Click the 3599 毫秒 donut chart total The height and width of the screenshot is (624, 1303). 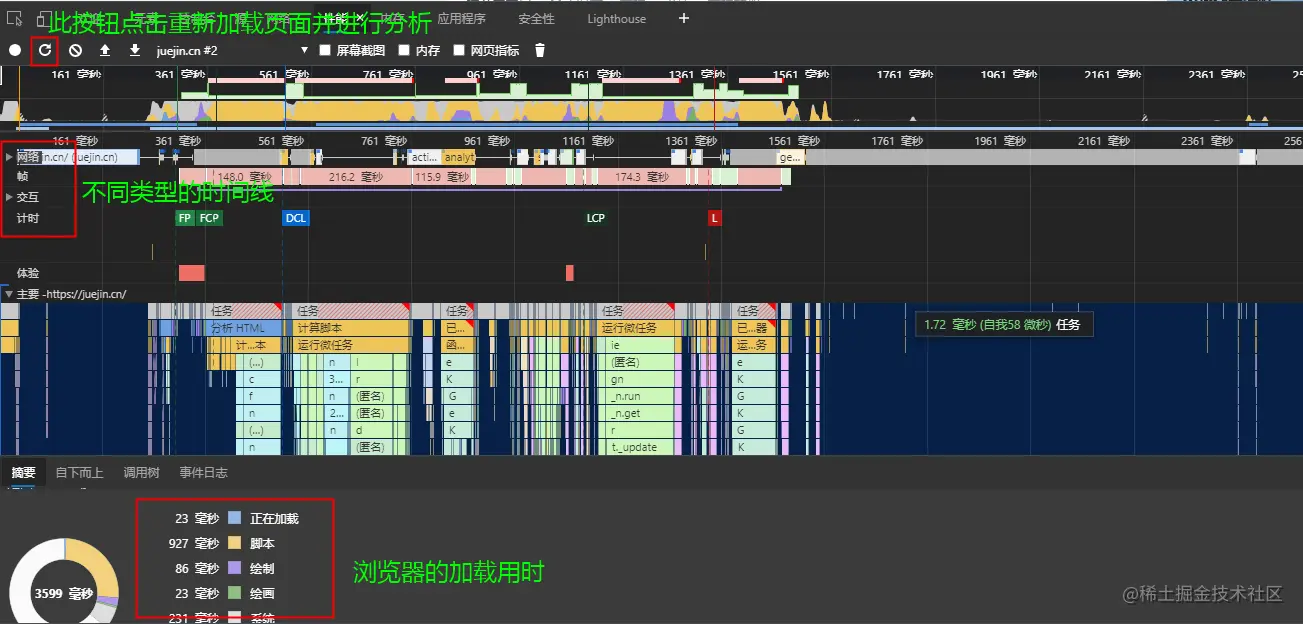pyautogui.click(x=64, y=594)
